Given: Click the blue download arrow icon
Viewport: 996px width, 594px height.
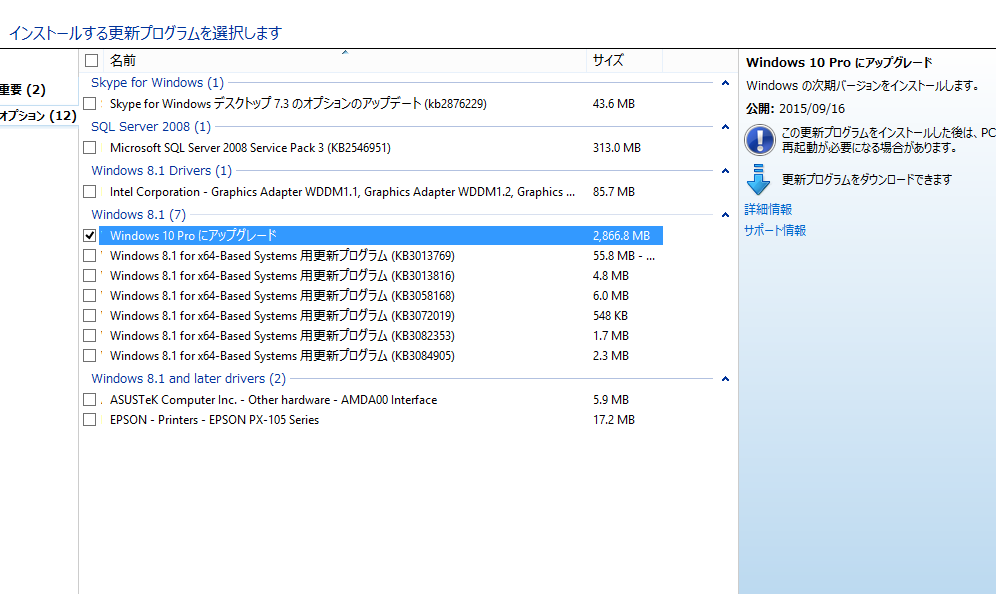Looking at the screenshot, I should coord(758,179).
